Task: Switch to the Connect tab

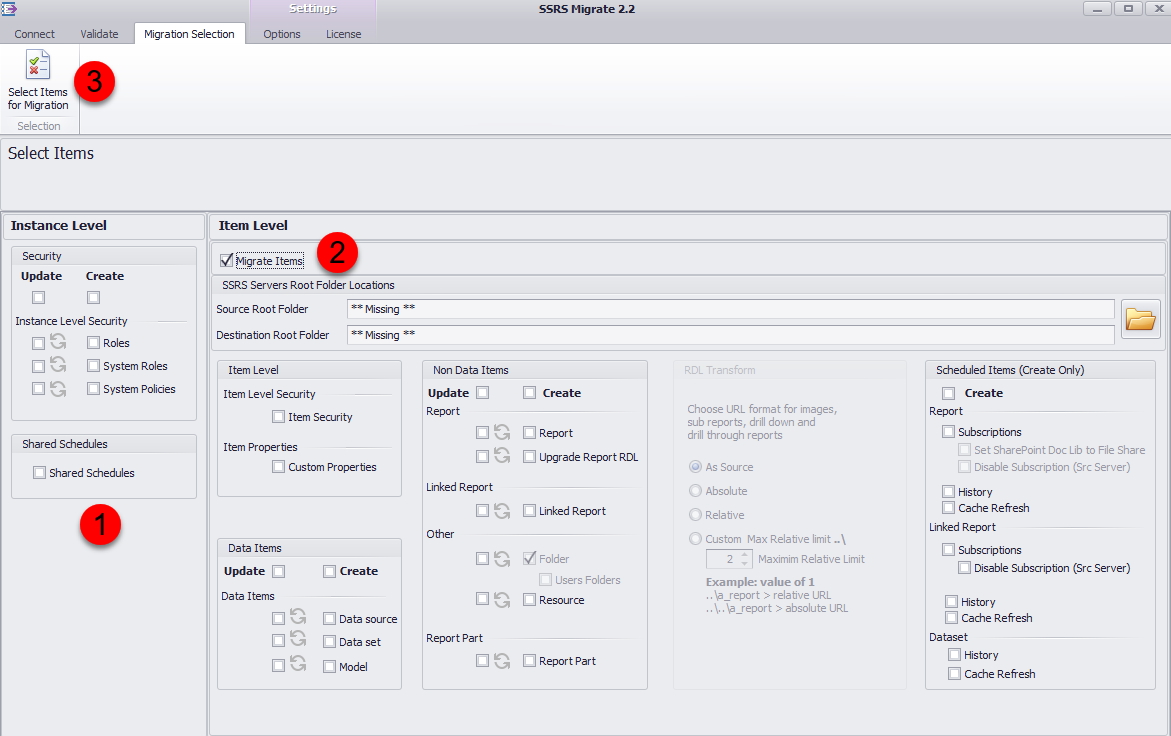Action: 34,34
